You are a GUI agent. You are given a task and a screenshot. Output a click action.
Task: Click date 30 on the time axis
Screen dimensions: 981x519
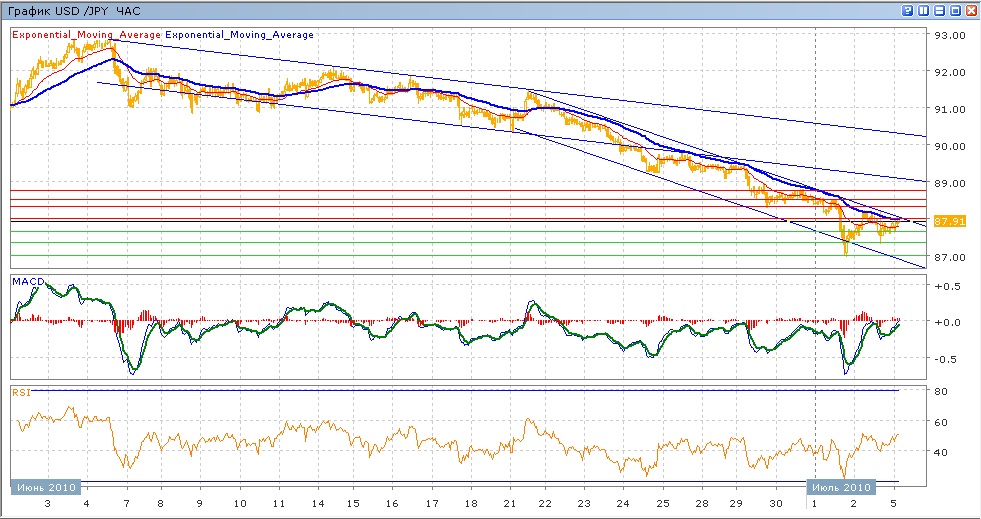778,505
